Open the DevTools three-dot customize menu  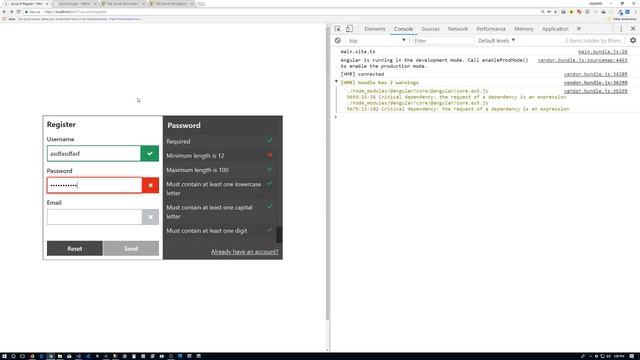tap(621, 29)
